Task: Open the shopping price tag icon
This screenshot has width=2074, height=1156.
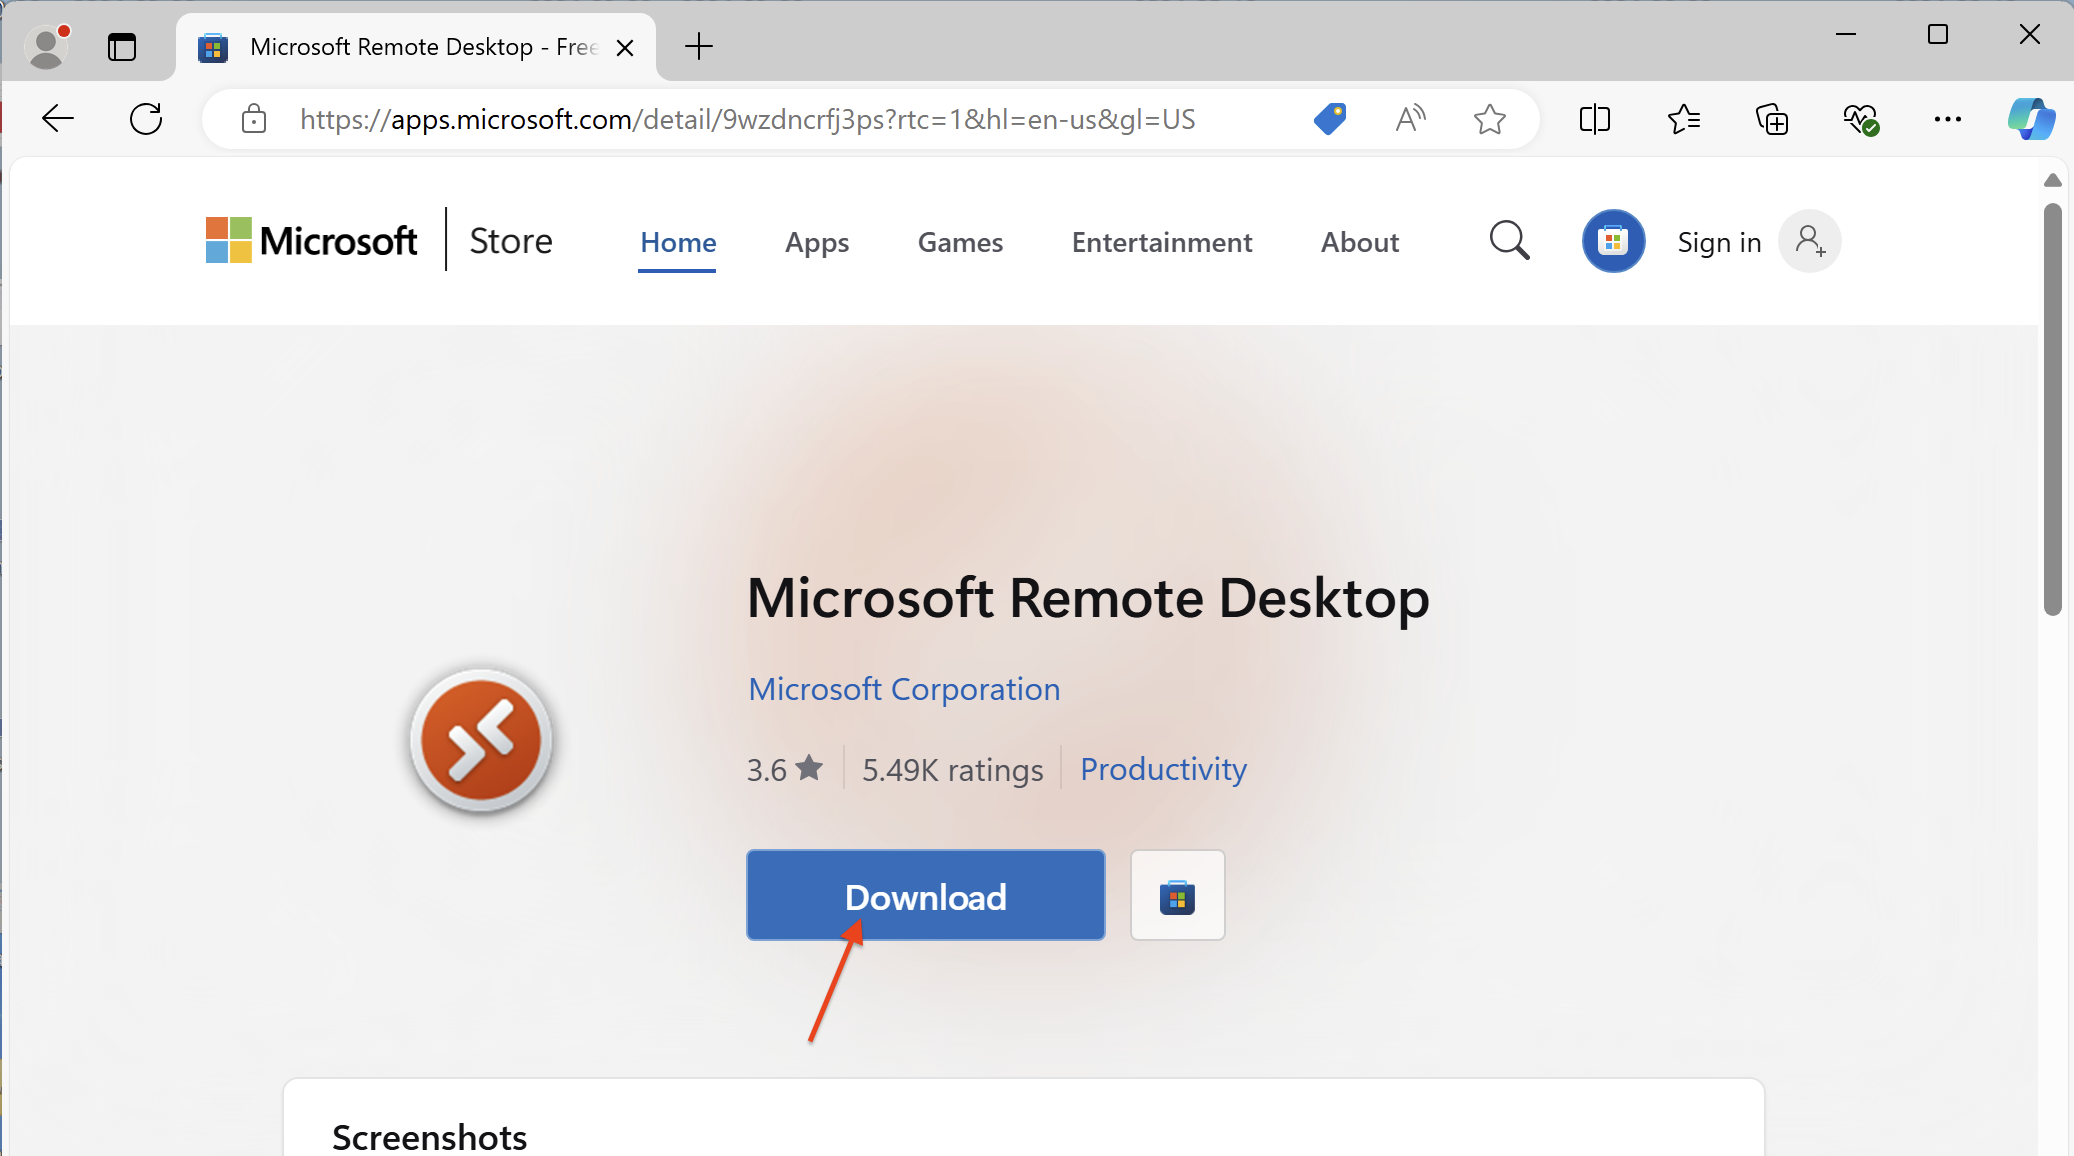Action: pyautogui.click(x=1330, y=119)
